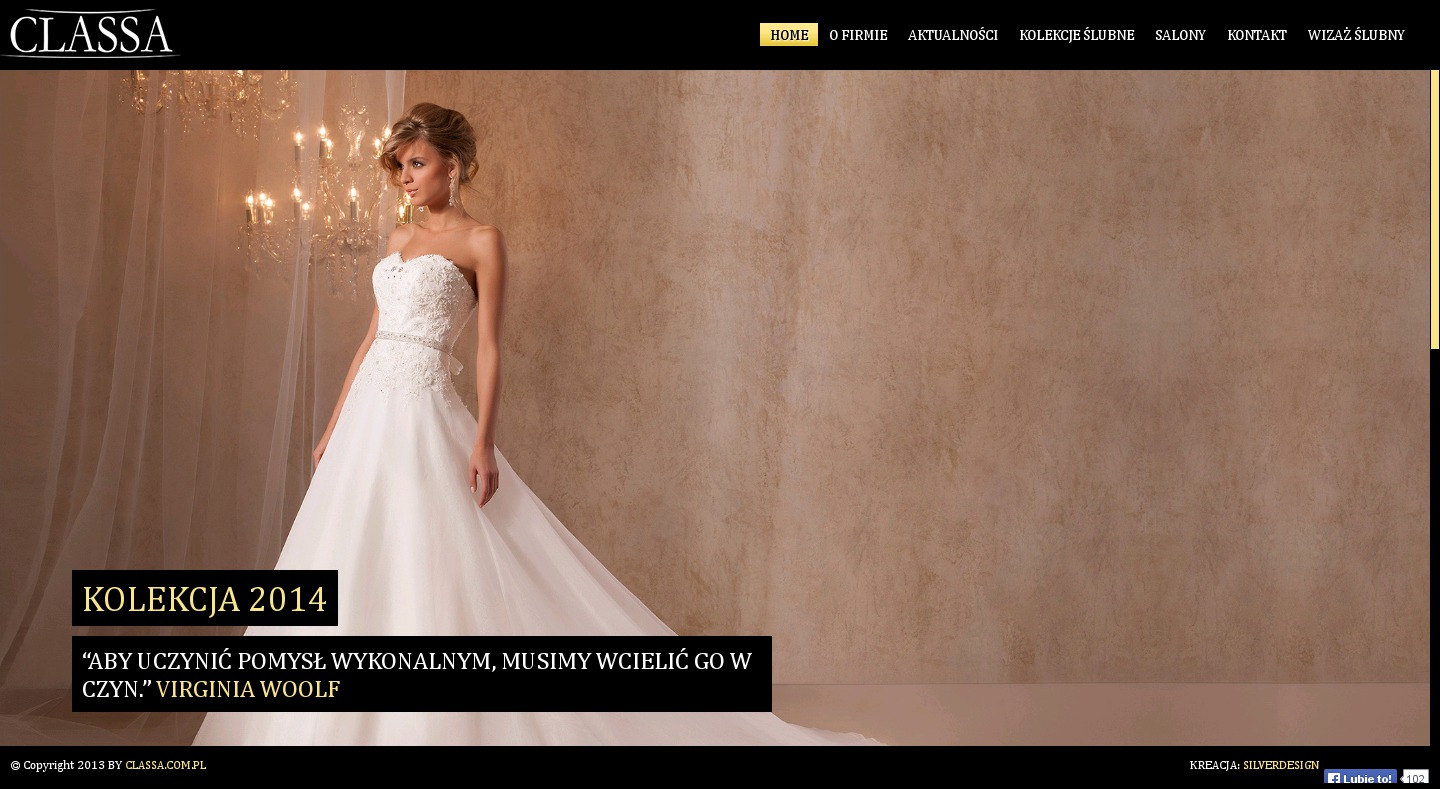Select the HOME menu item
1440x789 pixels.
(x=789, y=35)
